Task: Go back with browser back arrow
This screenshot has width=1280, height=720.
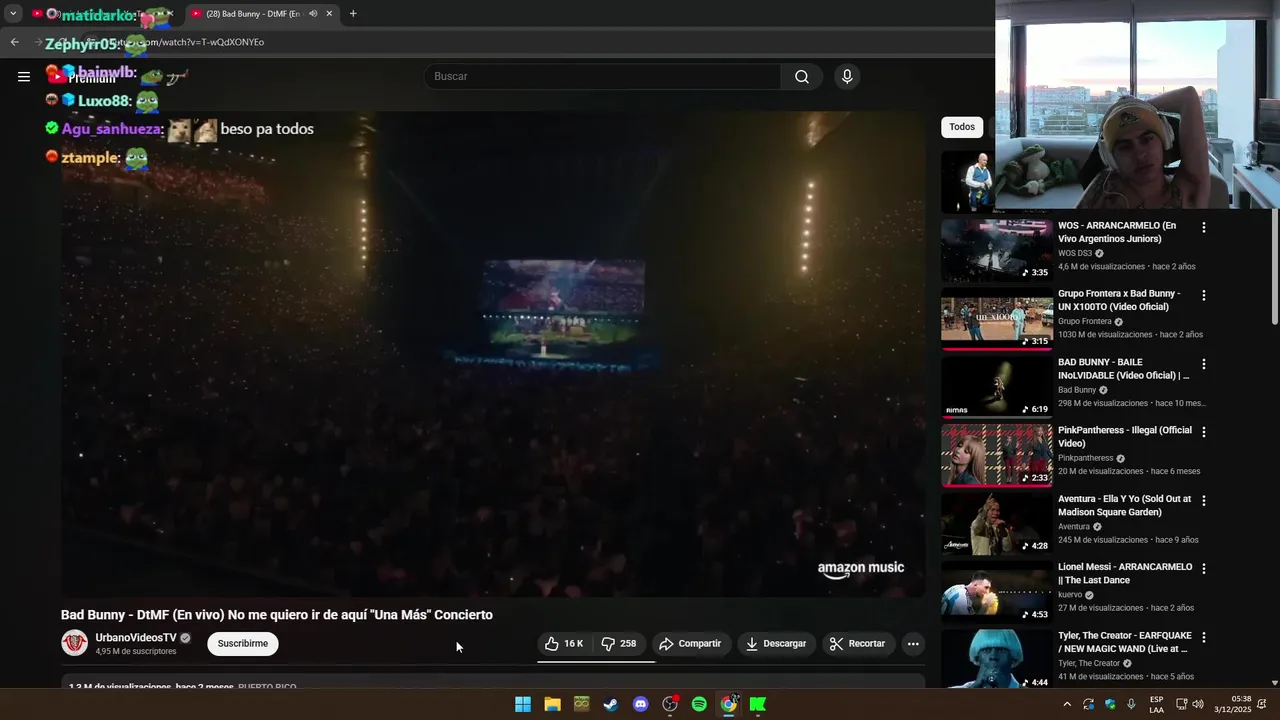Action: (x=14, y=42)
